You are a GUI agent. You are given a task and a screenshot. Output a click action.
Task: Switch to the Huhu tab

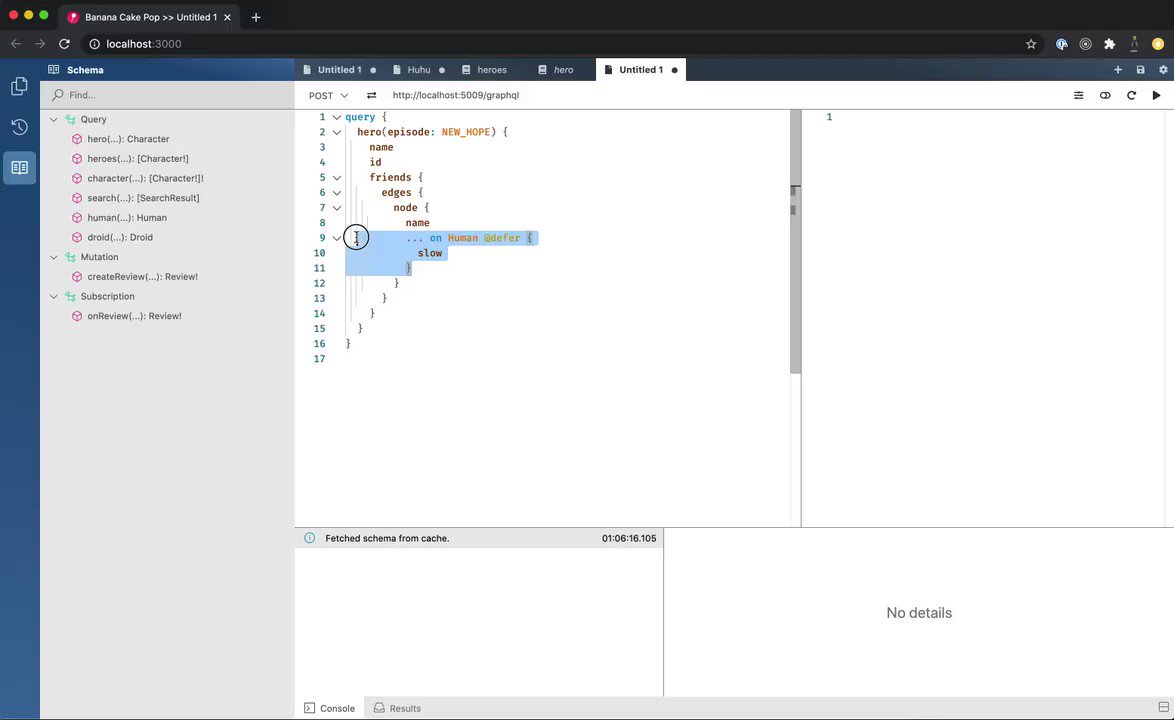419,70
